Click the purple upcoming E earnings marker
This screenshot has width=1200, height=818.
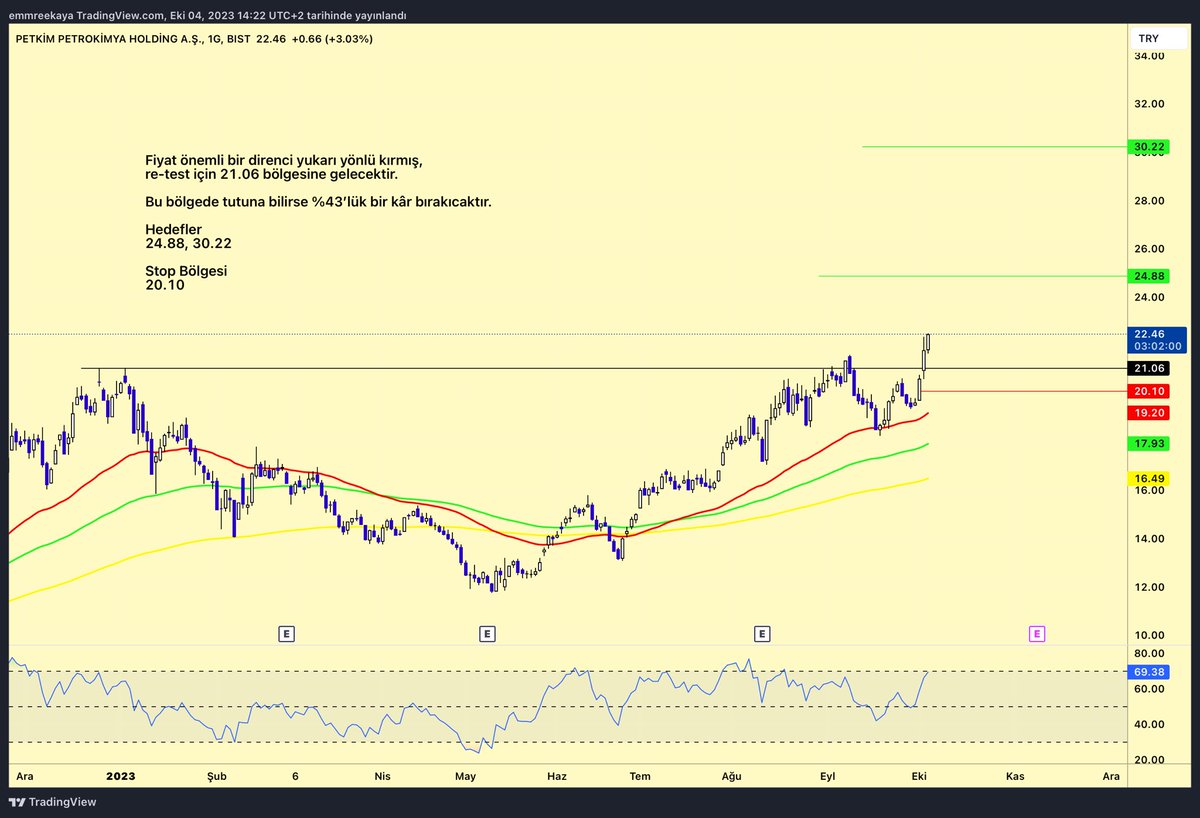point(1037,633)
